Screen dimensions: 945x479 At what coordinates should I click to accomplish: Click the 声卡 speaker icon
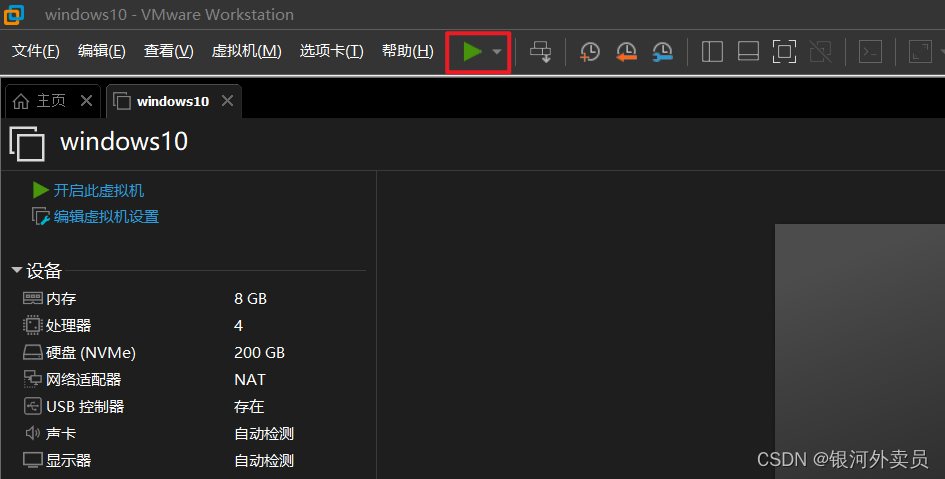coord(33,433)
